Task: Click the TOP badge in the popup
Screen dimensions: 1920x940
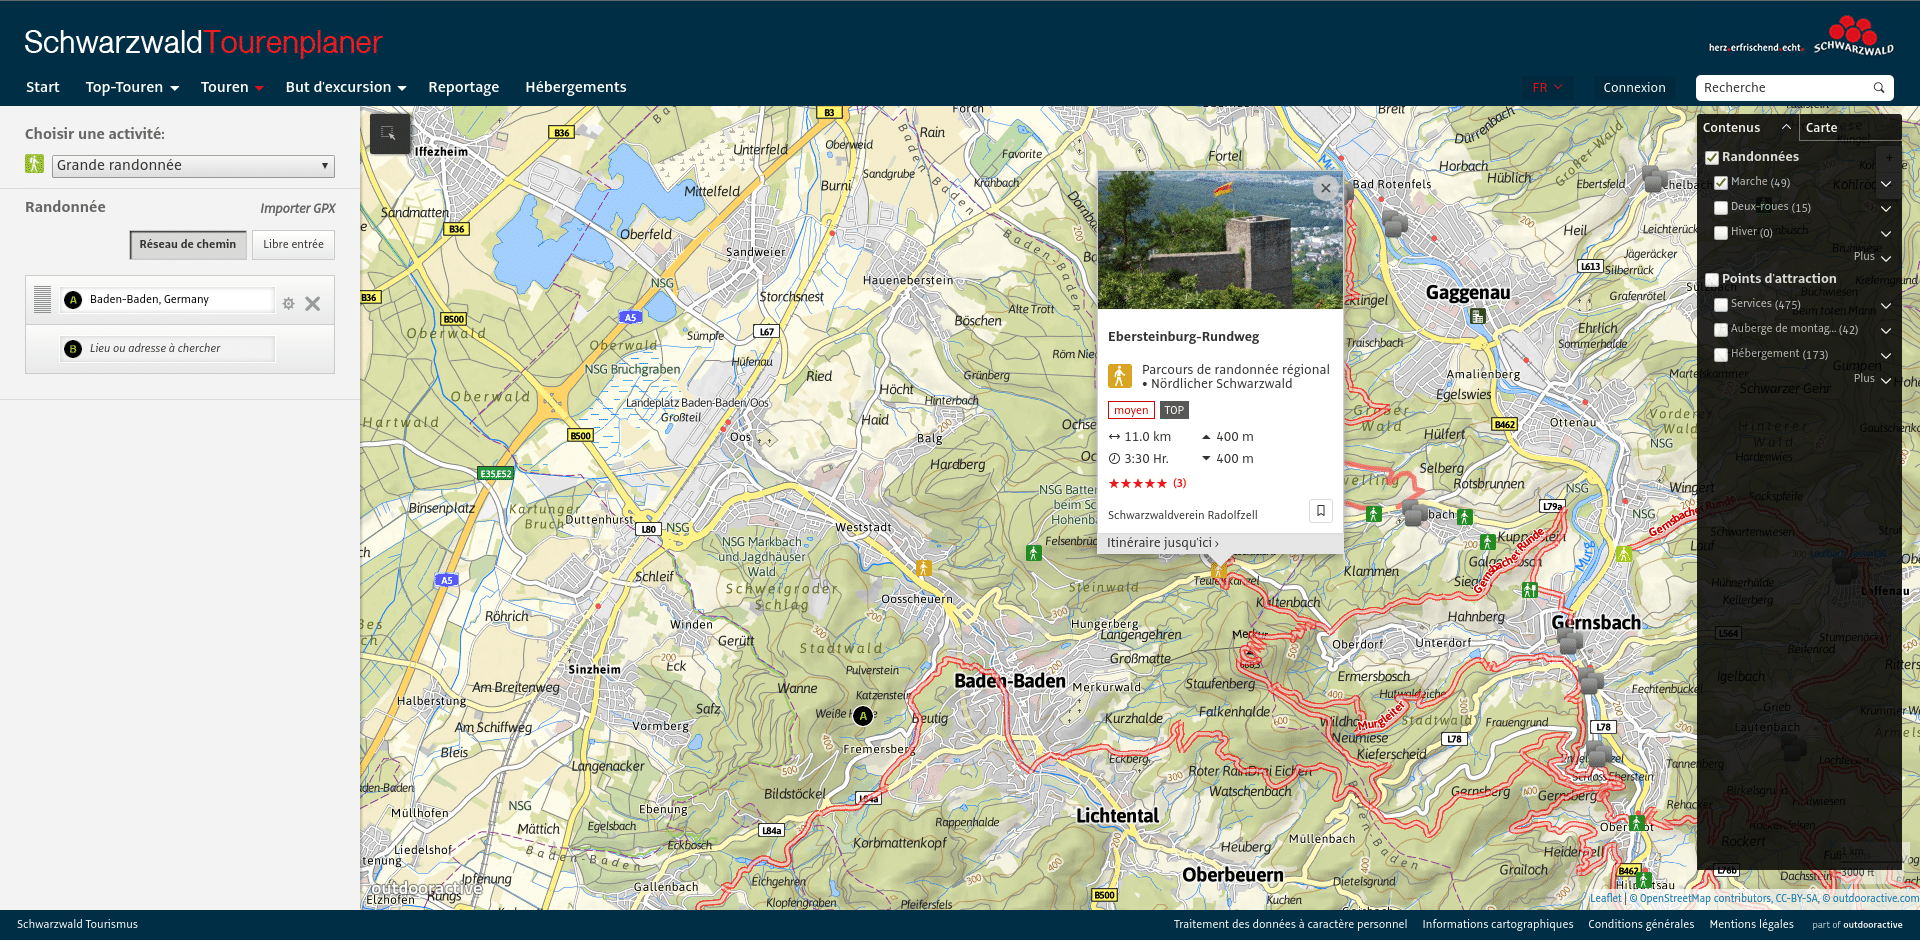Action: tap(1174, 410)
